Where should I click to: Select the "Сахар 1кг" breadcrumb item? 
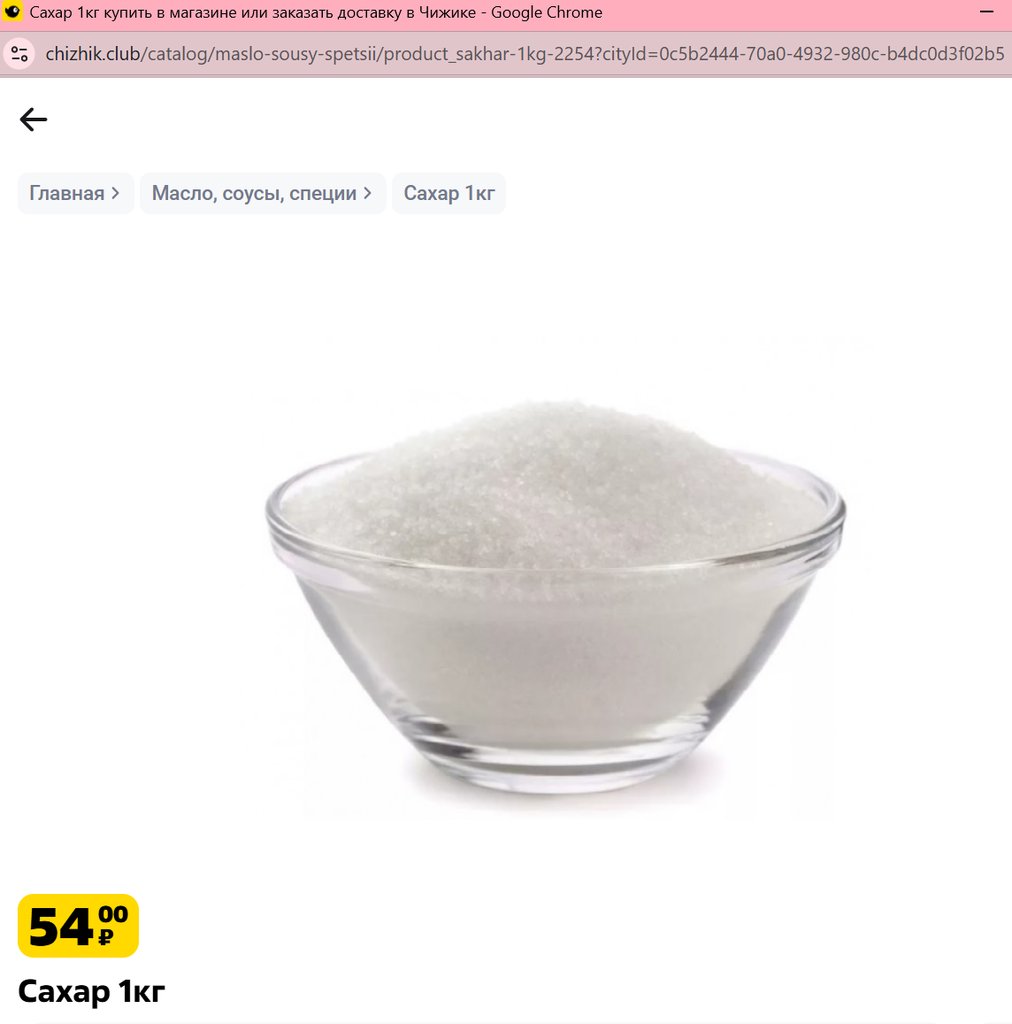click(449, 193)
